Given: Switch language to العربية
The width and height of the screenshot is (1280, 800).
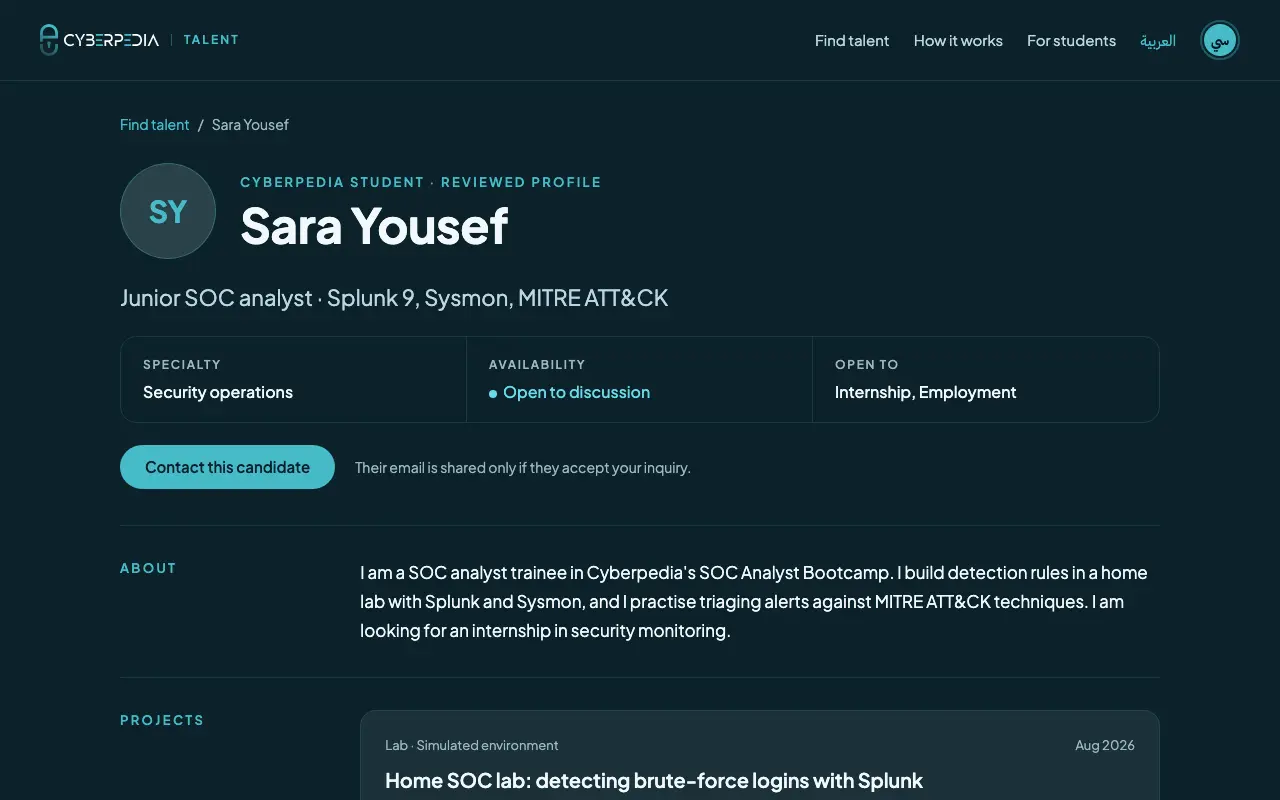Looking at the screenshot, I should coord(1158,41).
